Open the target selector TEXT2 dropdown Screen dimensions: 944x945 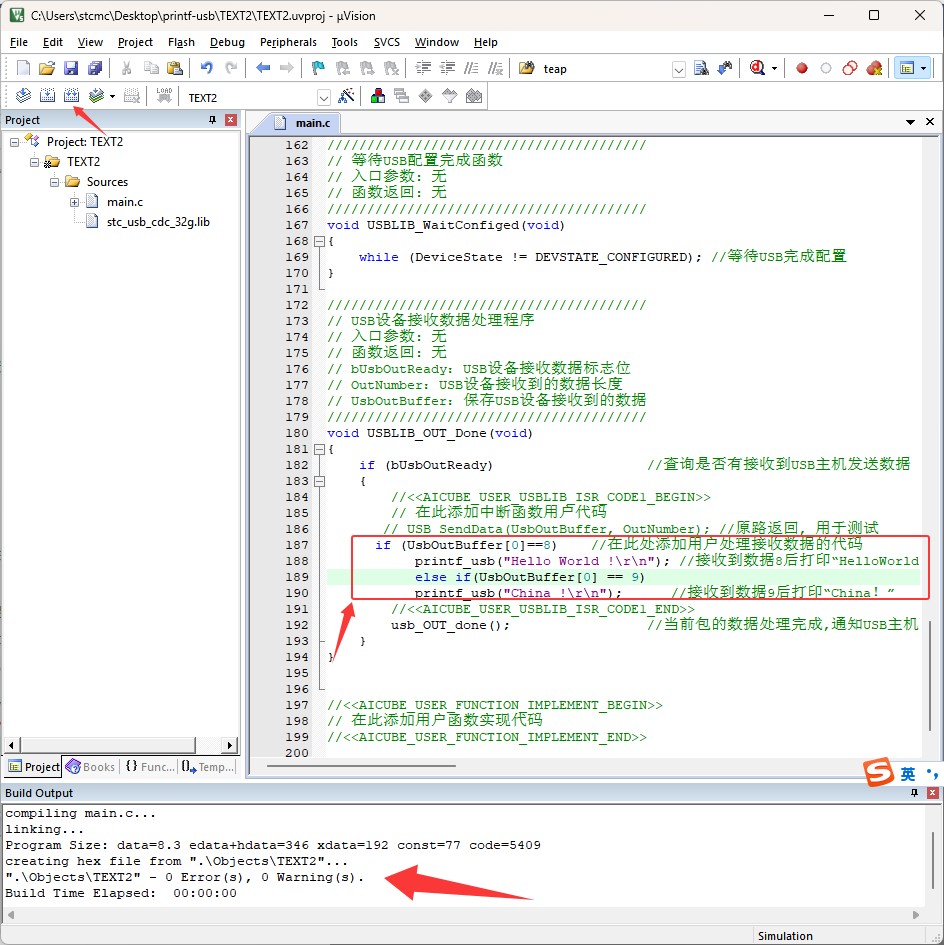[x=324, y=97]
